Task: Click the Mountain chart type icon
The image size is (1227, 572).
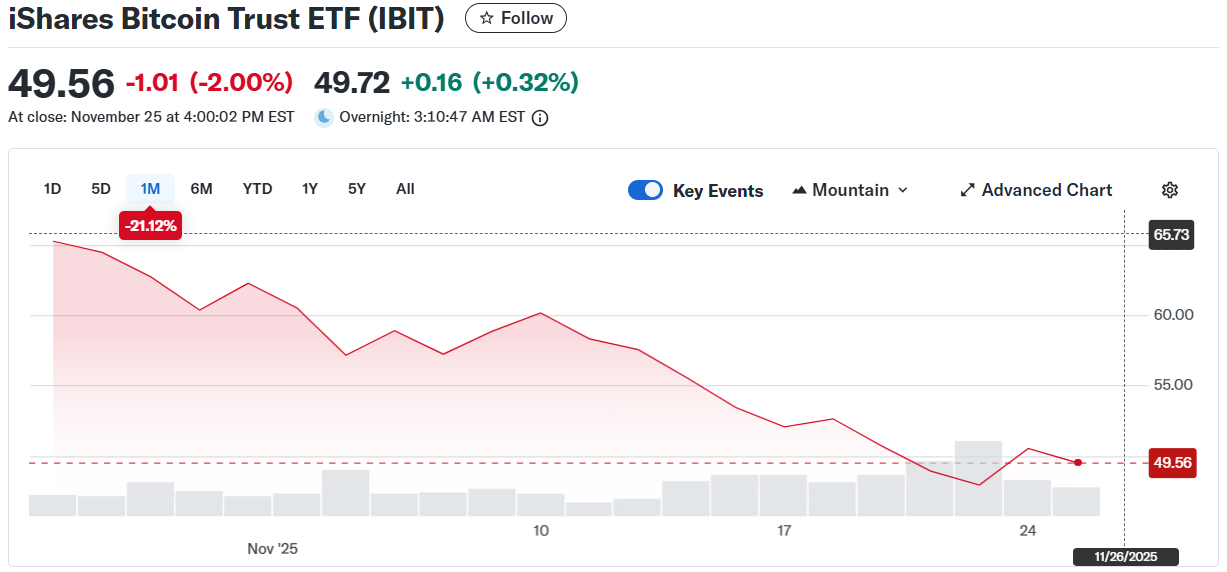Action: pyautogui.click(x=799, y=190)
